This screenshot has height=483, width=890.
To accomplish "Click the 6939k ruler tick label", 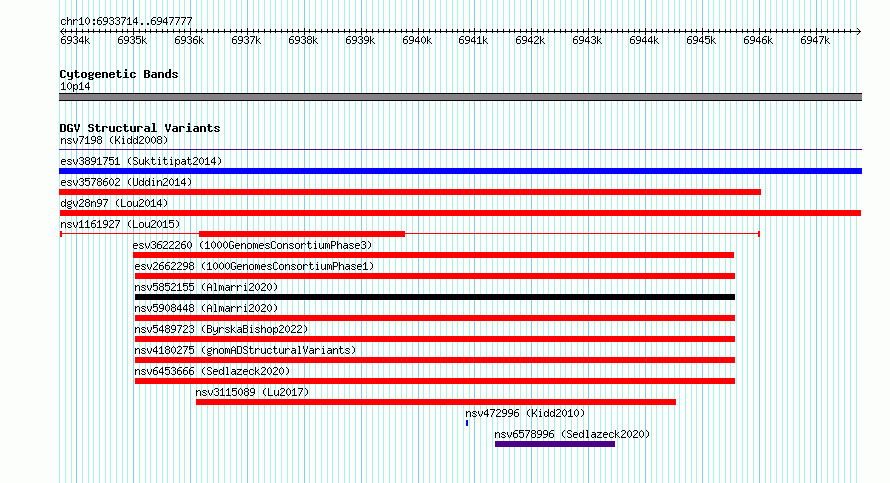I will pyautogui.click(x=360, y=40).
